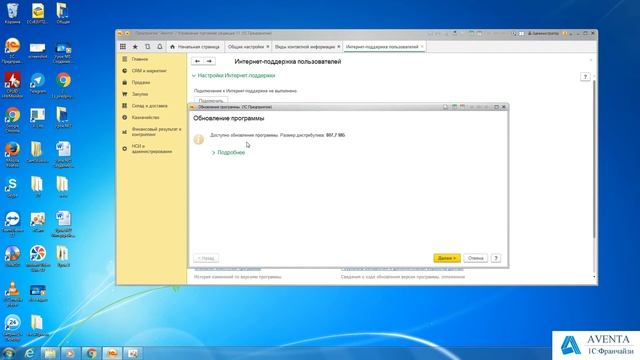Click help button on Интернет-поддержка page
This screenshot has width=640, height=360.
pos(585,77)
